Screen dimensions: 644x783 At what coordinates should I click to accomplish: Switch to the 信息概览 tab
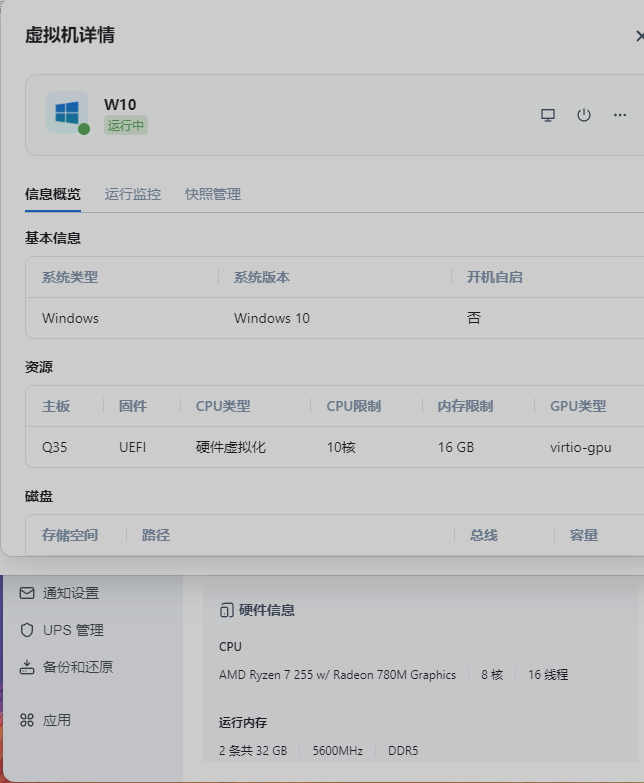coord(53,194)
